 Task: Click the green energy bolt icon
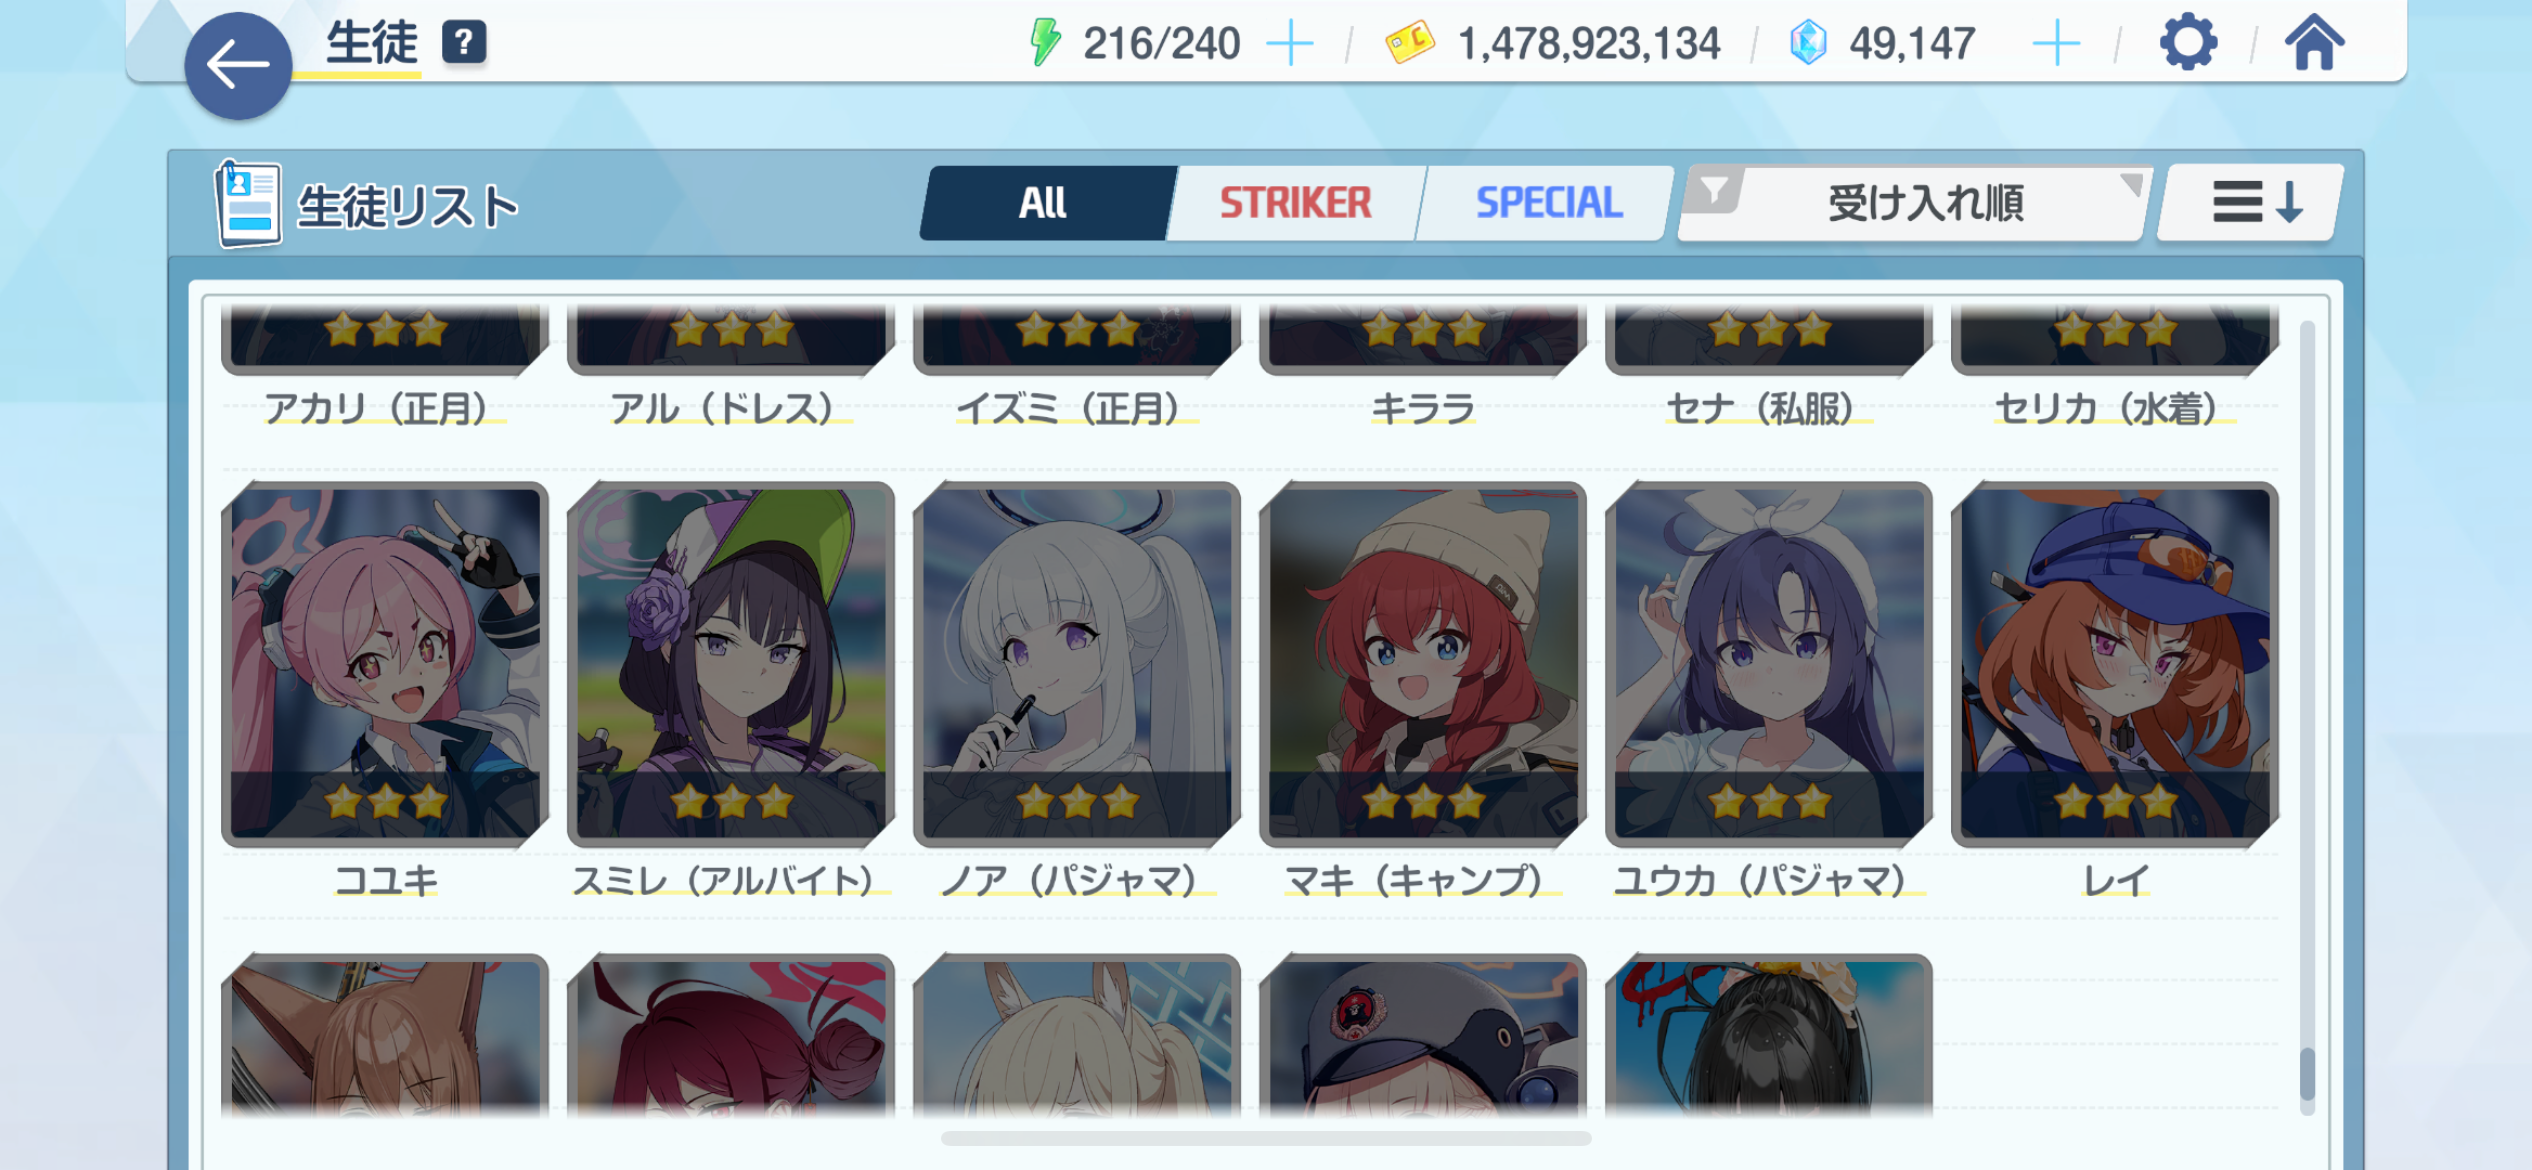(1045, 43)
